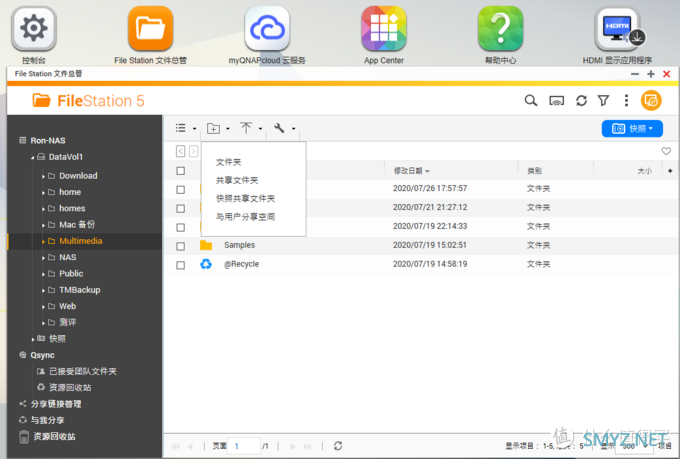
Task: Expand the TMBackup folder tree arrow
Action: point(43,291)
